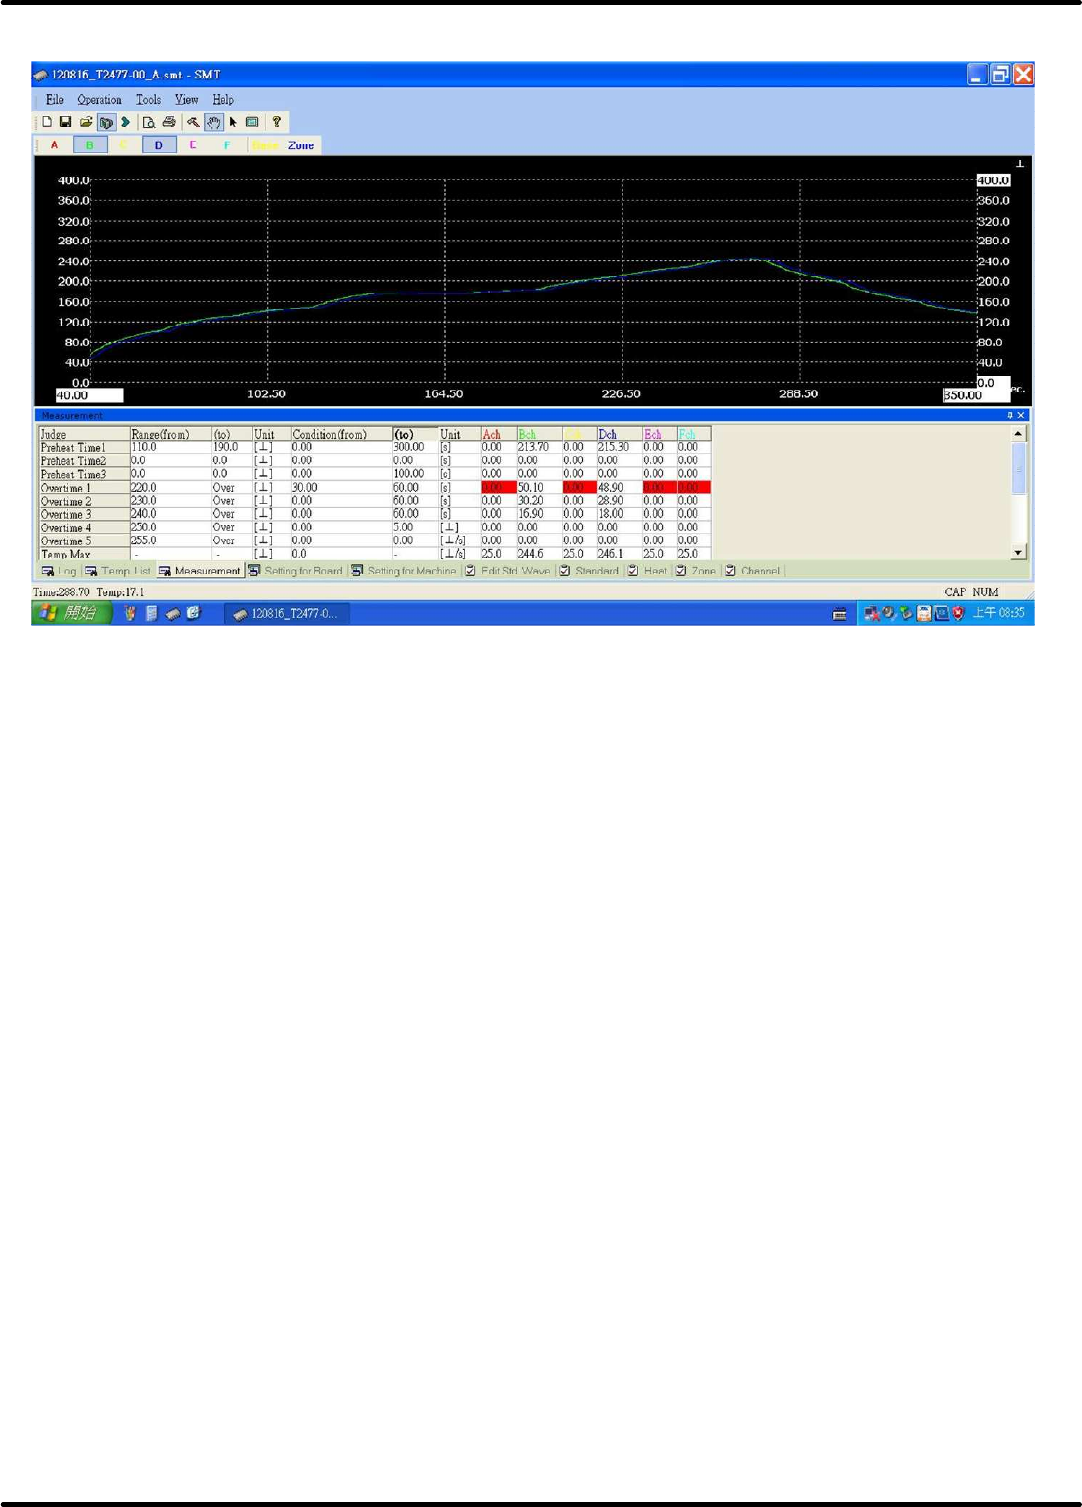Click the Dch column header
Screen dimensions: 1082x1507
618,434
